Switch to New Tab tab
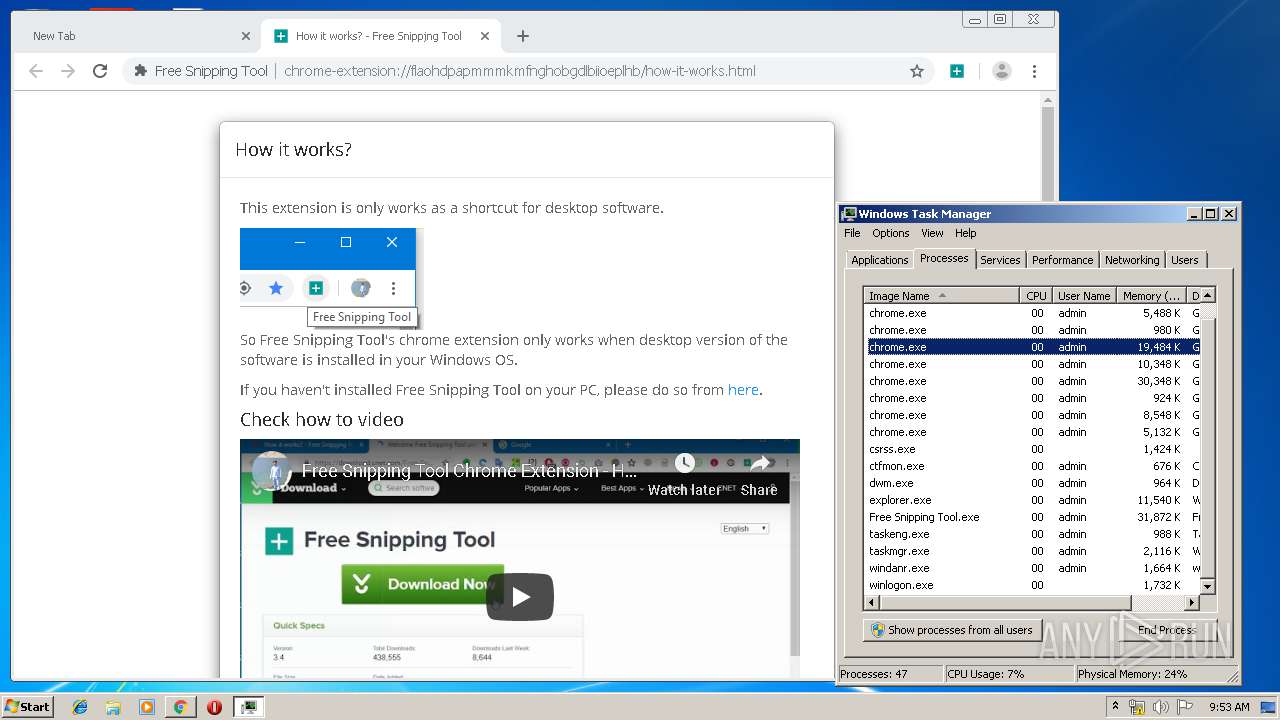1280x720 pixels. click(138, 36)
